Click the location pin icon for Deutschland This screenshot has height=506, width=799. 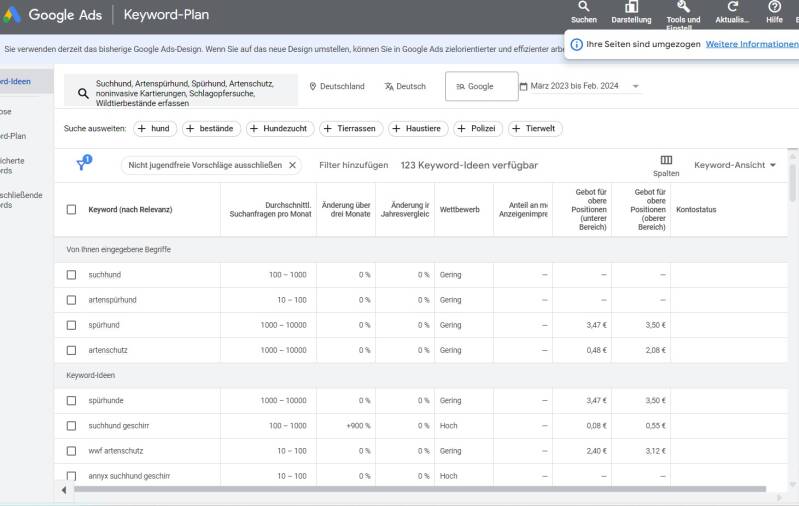(x=313, y=87)
